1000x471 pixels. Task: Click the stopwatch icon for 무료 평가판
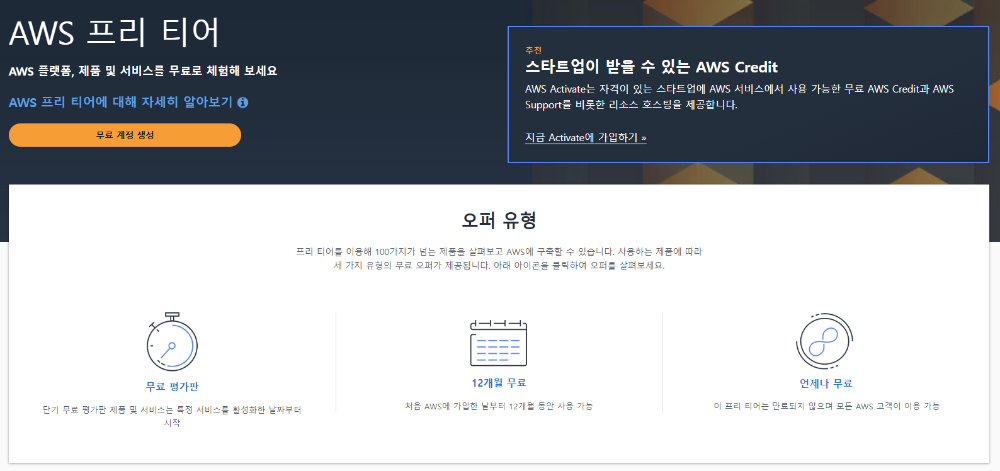172,341
